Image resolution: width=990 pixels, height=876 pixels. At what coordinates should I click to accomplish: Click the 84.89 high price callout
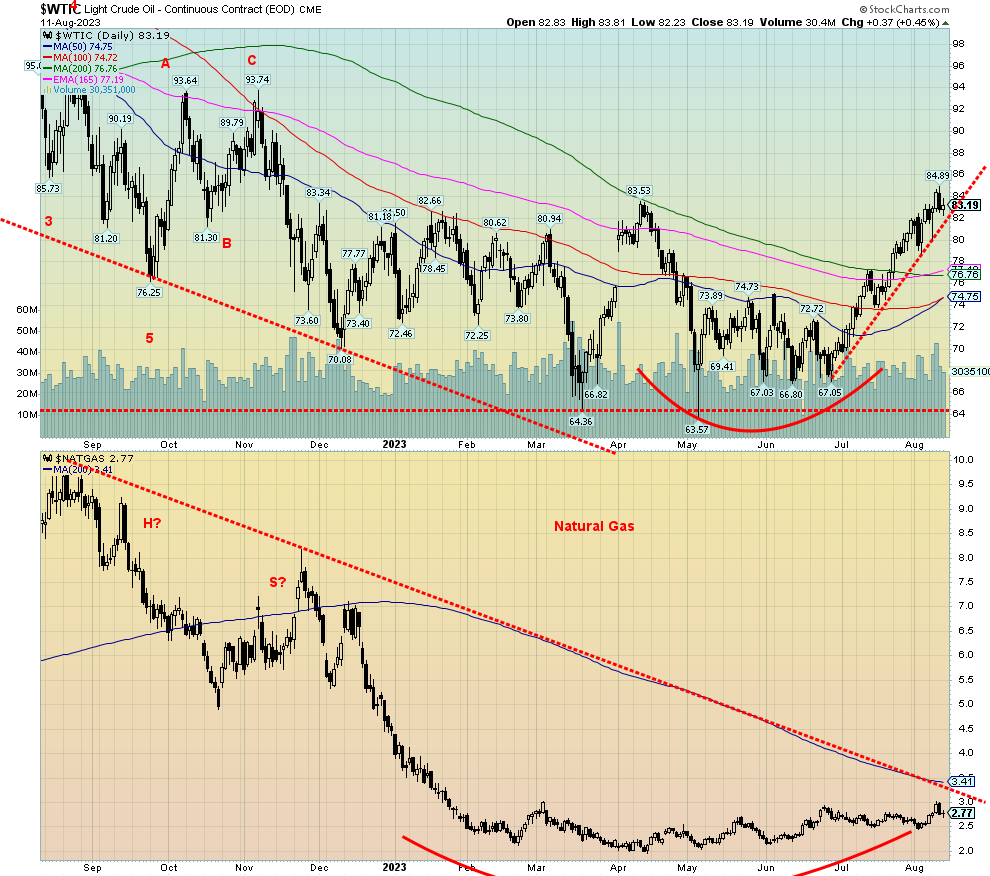click(936, 175)
